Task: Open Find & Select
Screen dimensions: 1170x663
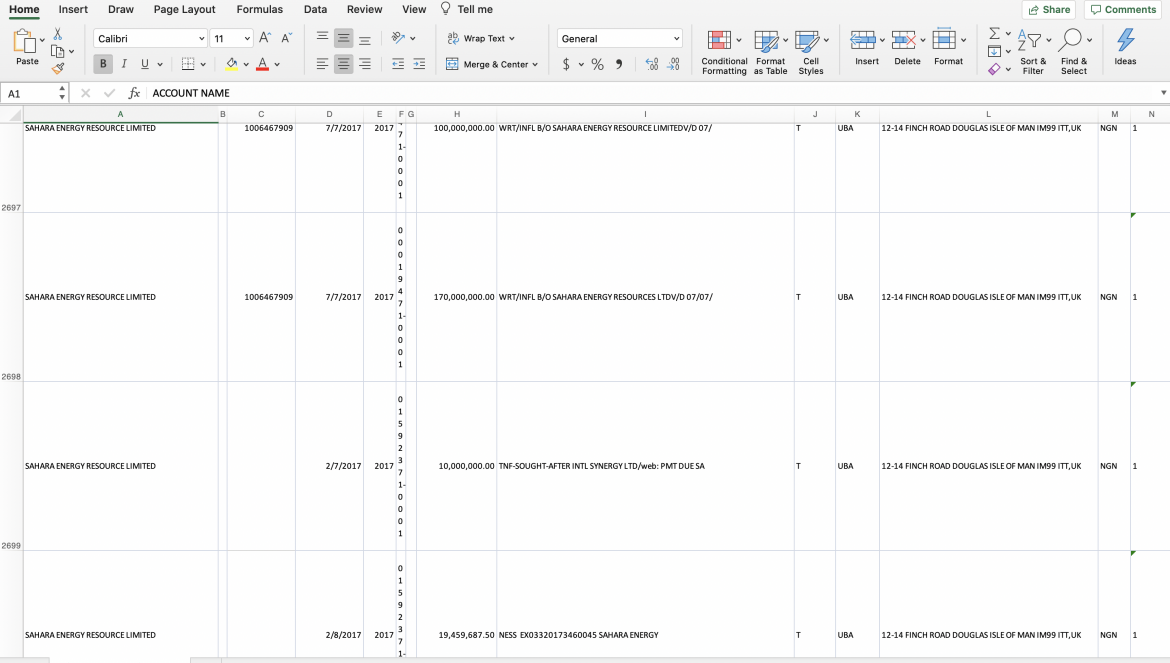Action: click(1074, 52)
